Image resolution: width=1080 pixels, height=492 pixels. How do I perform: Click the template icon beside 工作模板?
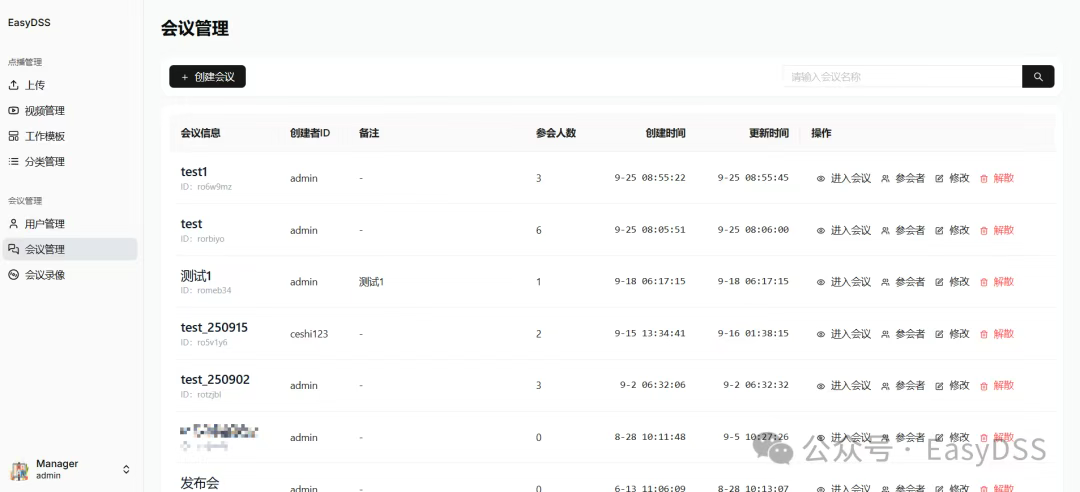[x=13, y=136]
